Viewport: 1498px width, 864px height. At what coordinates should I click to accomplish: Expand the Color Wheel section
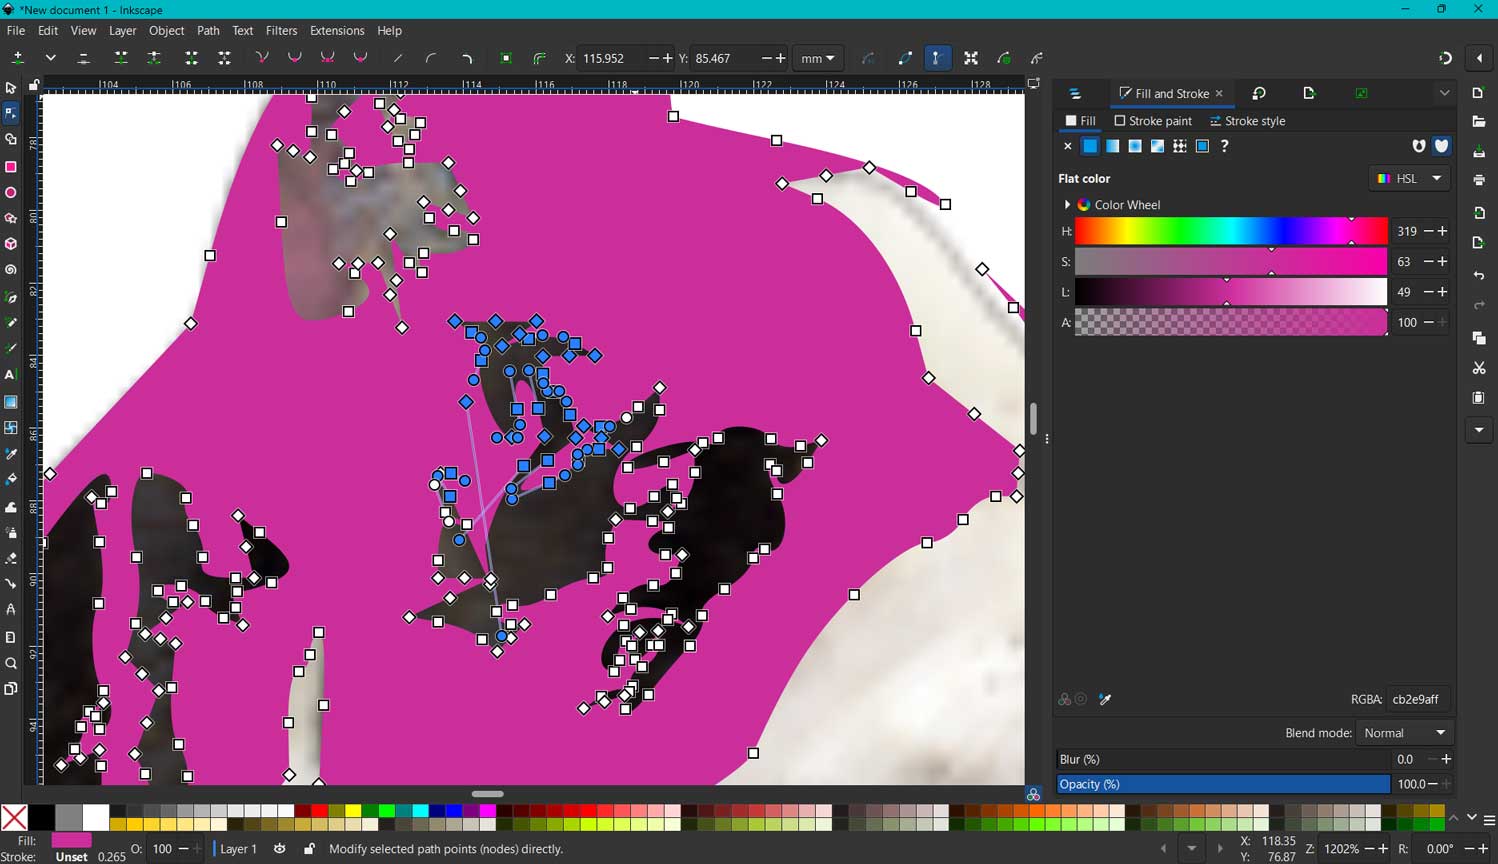tap(1066, 204)
